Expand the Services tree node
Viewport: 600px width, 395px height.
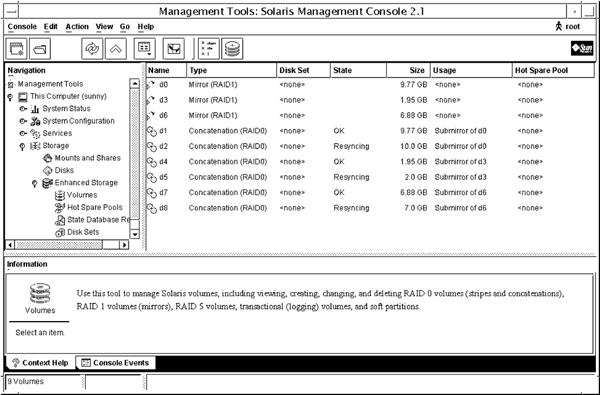[x=23, y=133]
